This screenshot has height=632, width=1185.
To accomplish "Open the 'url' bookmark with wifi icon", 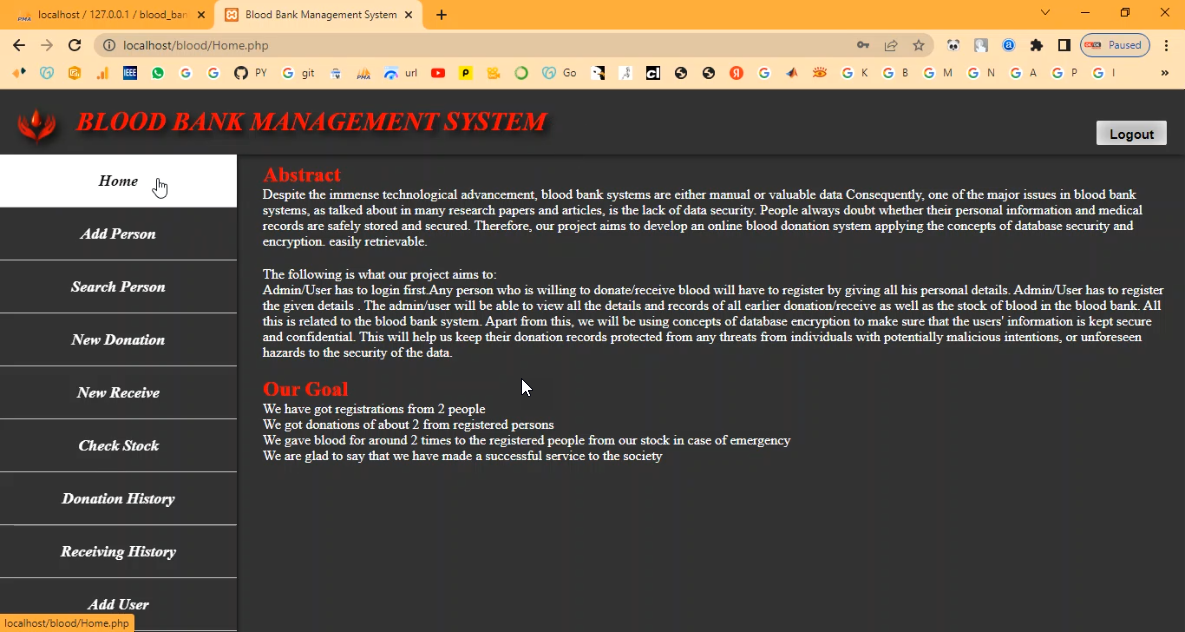I will (x=401, y=73).
